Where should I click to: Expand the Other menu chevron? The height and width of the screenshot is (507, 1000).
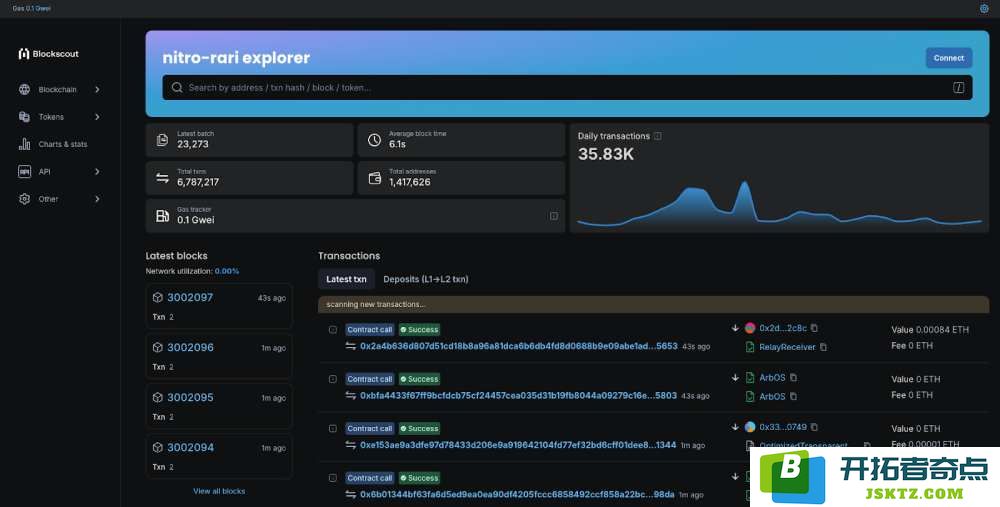(97, 199)
